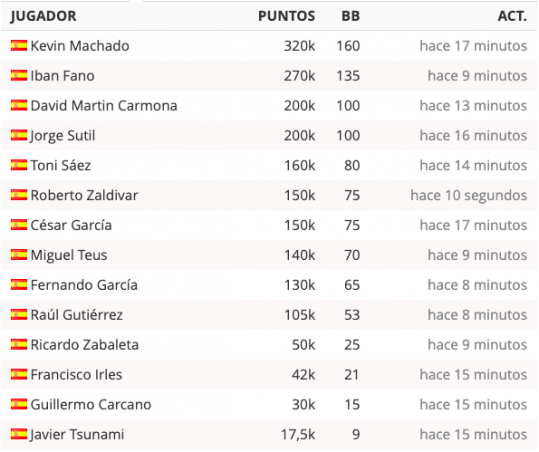Click the flag icon next to Iban Fano
The image size is (539, 452).
coord(19,75)
